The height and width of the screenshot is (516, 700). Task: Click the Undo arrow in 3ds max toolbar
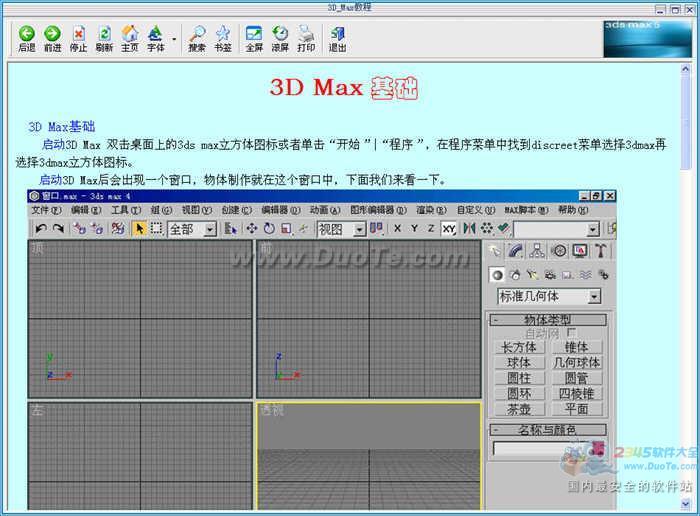click(x=41, y=229)
